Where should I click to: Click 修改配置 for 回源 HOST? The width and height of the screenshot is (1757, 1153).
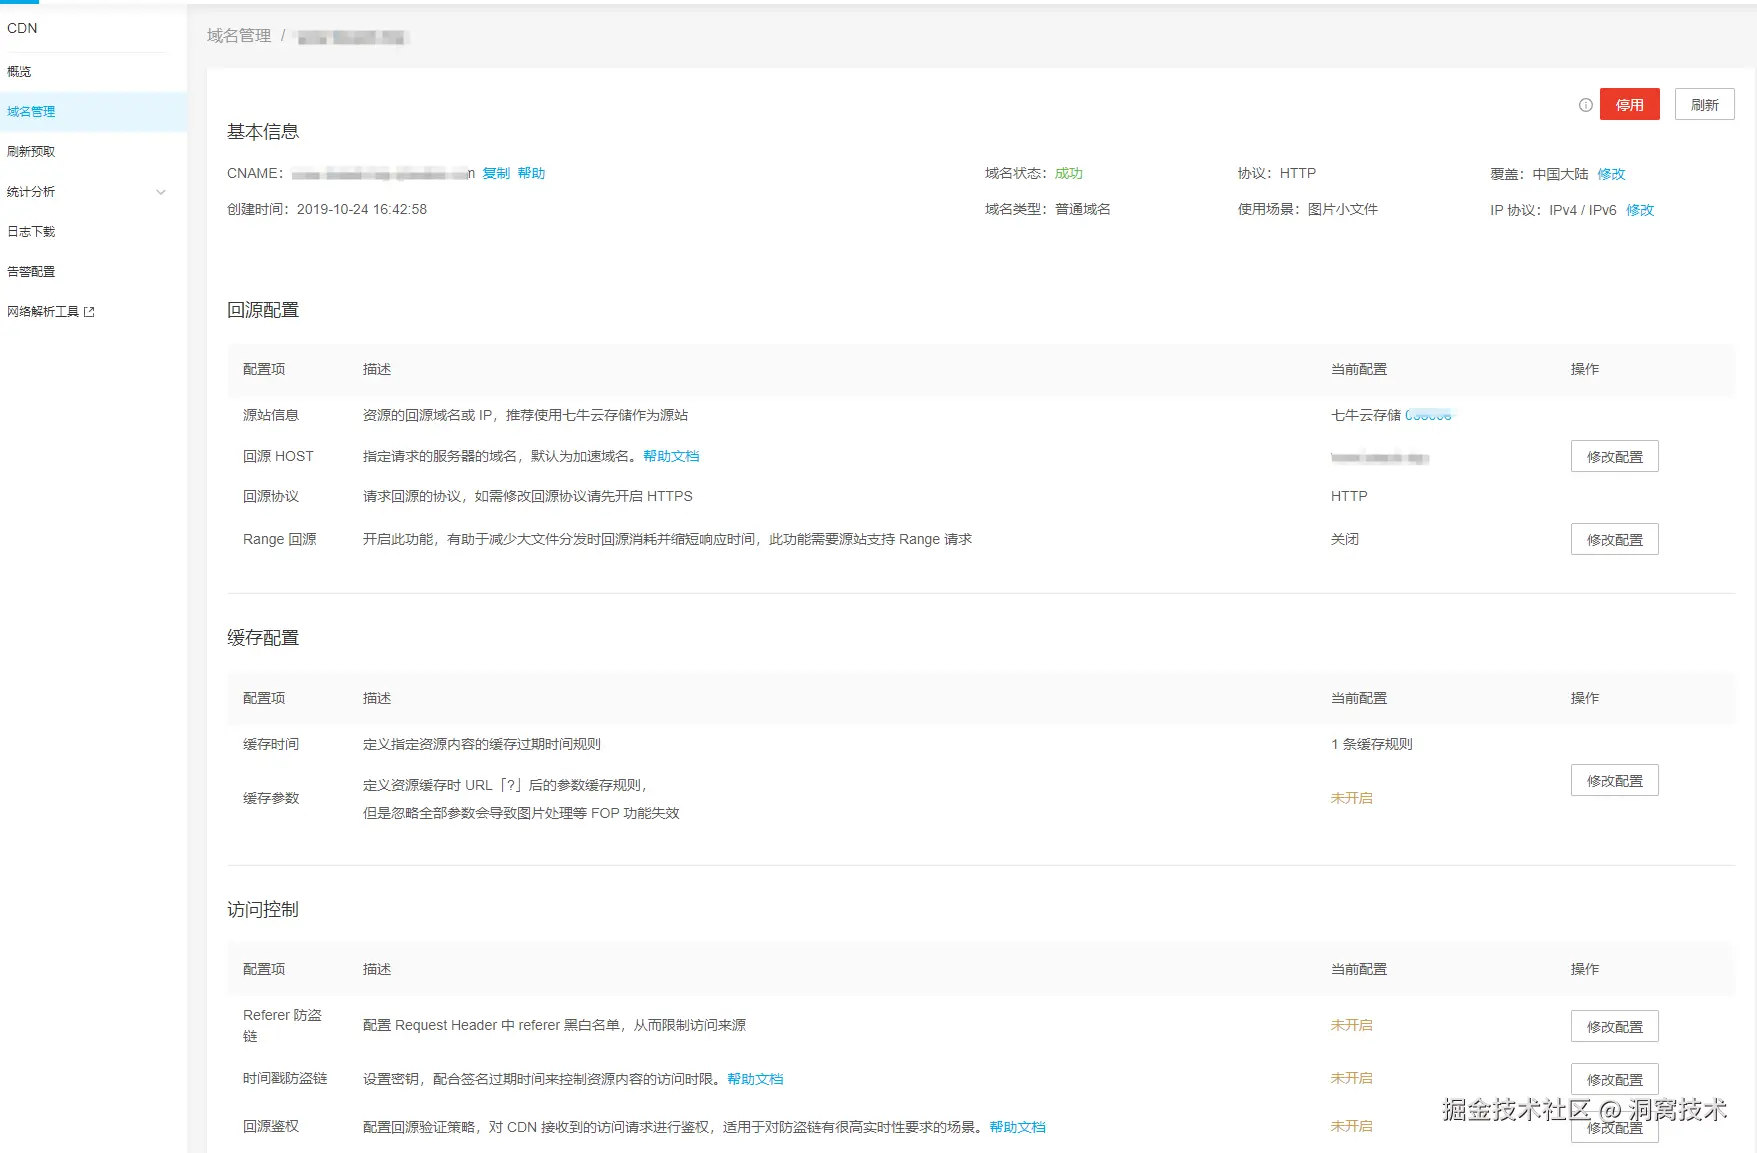[1615, 457]
